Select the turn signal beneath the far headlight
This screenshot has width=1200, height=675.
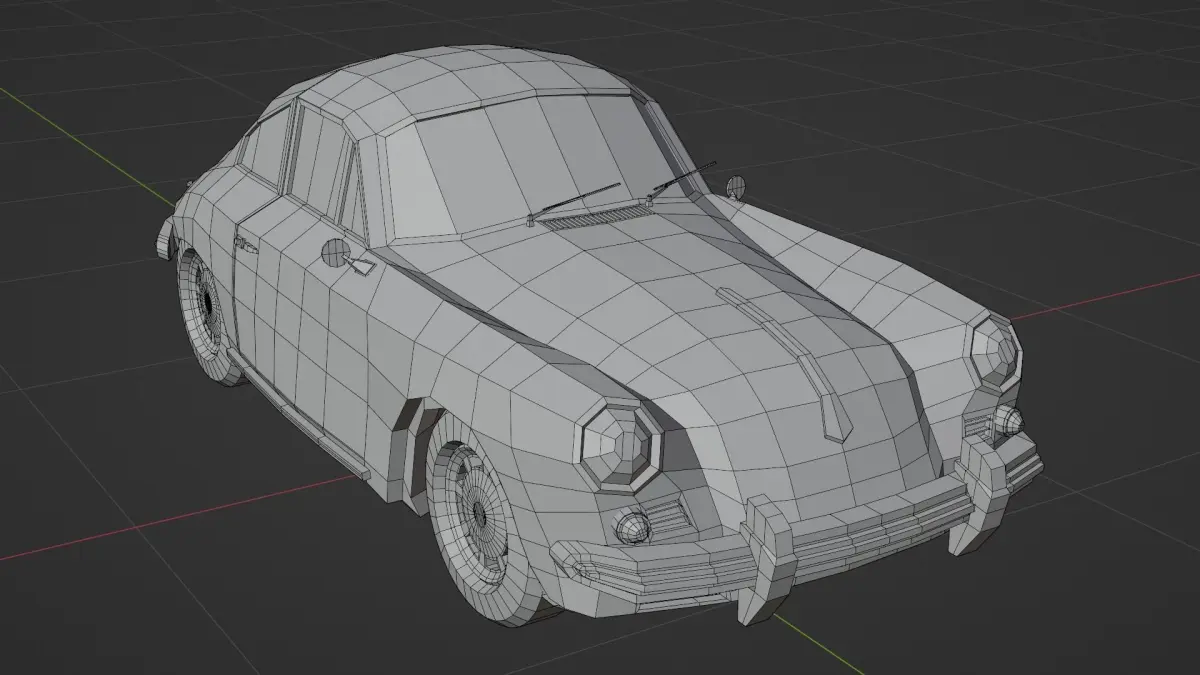click(x=1009, y=419)
